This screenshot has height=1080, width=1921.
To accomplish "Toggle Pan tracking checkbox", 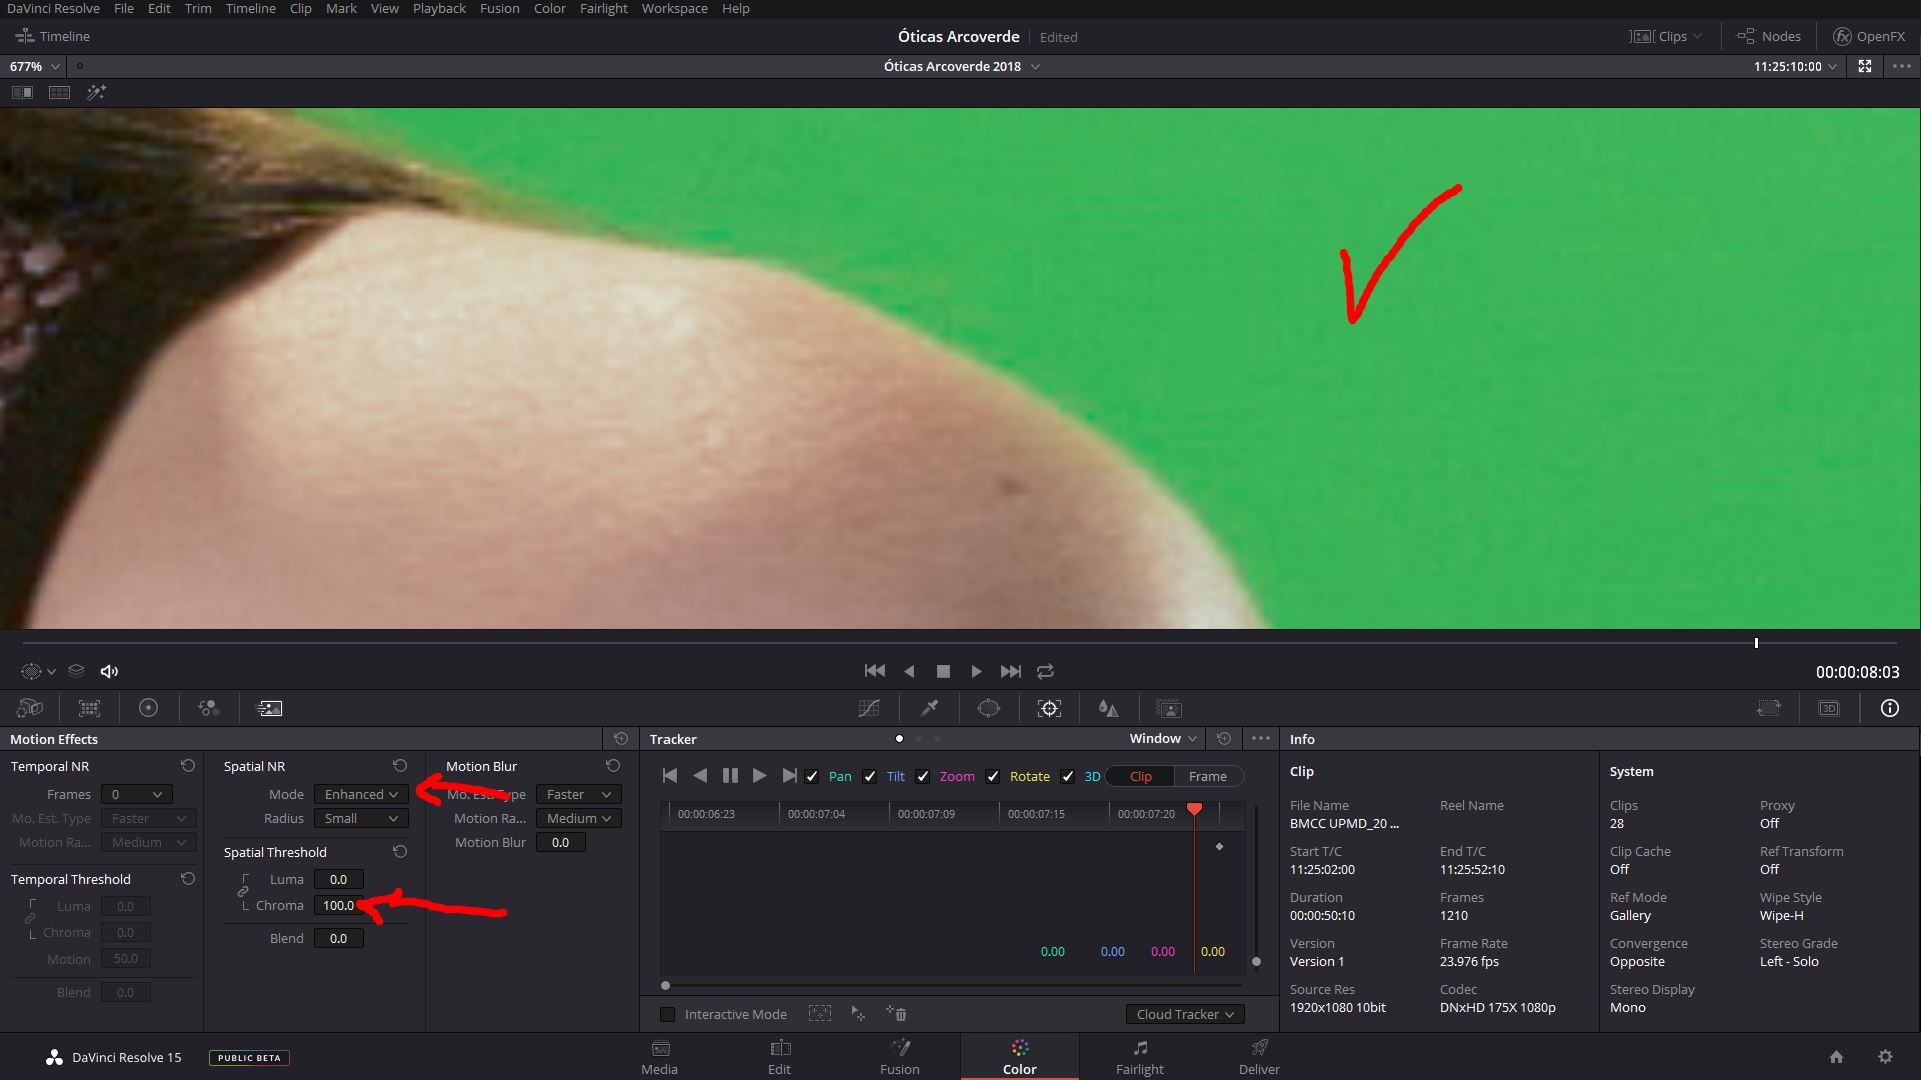I will (812, 776).
